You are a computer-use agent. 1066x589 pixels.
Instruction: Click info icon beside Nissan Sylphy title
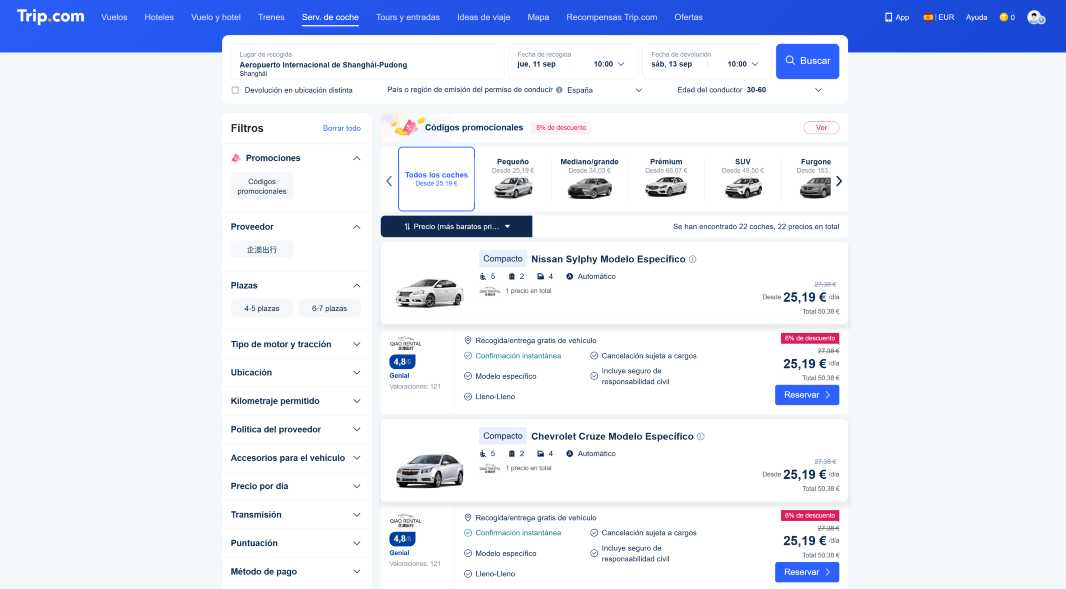point(693,259)
